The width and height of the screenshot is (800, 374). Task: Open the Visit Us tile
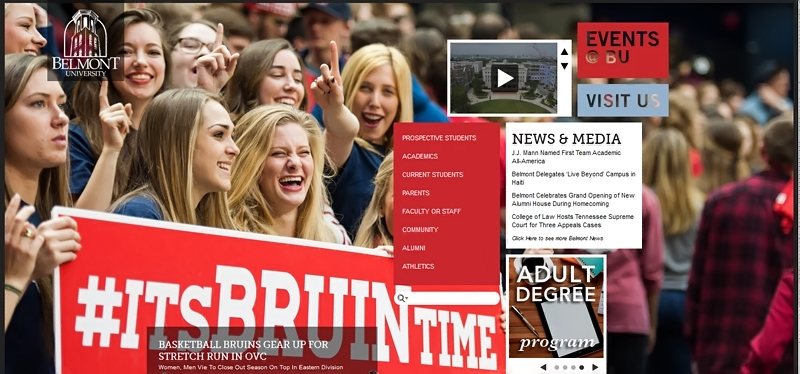click(622, 101)
